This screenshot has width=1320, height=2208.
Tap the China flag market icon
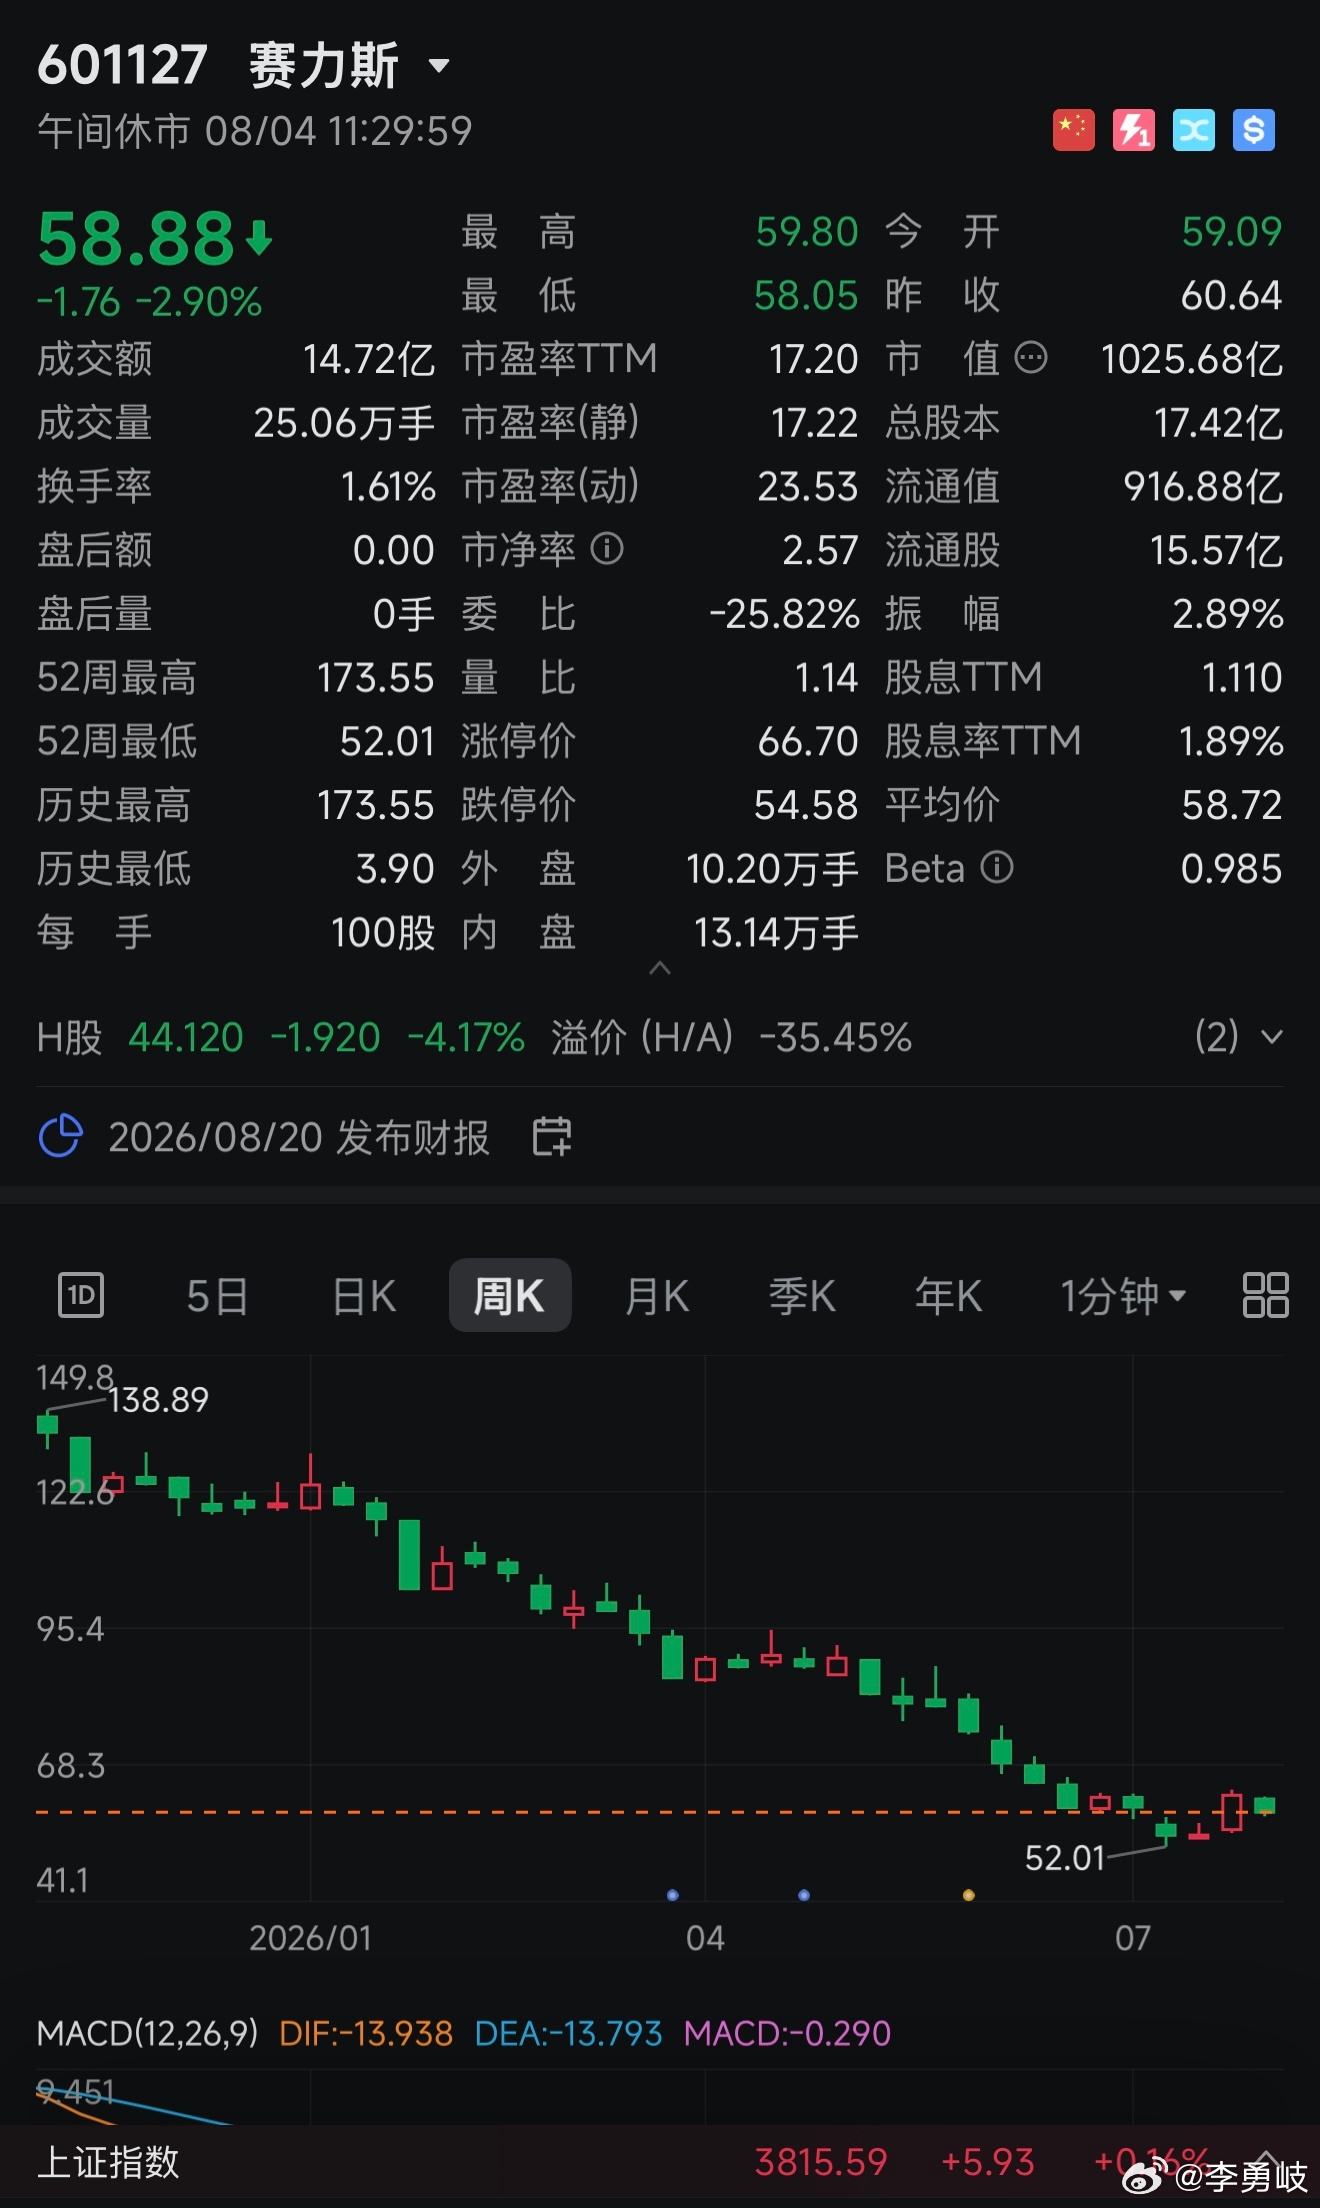point(1073,130)
